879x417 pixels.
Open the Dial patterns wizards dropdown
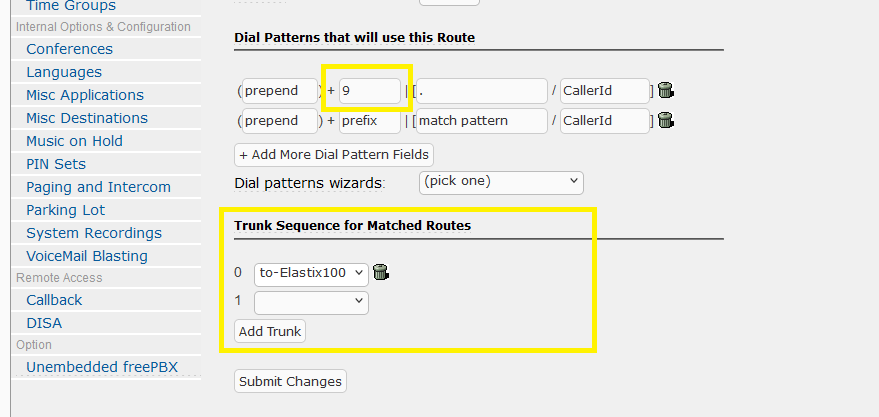(x=500, y=182)
